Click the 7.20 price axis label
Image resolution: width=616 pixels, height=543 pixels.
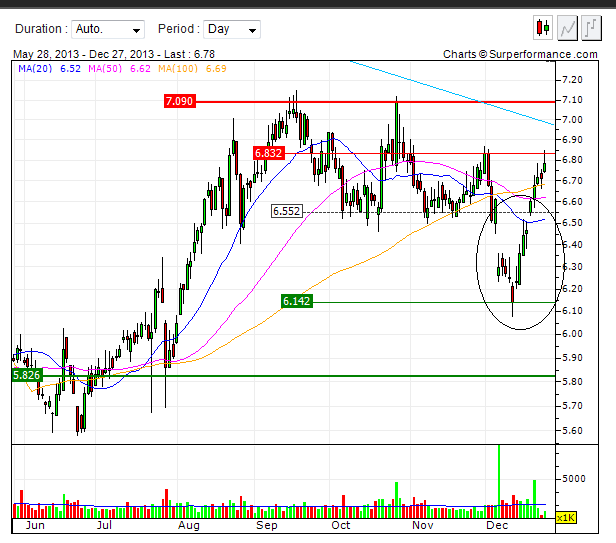(x=572, y=80)
